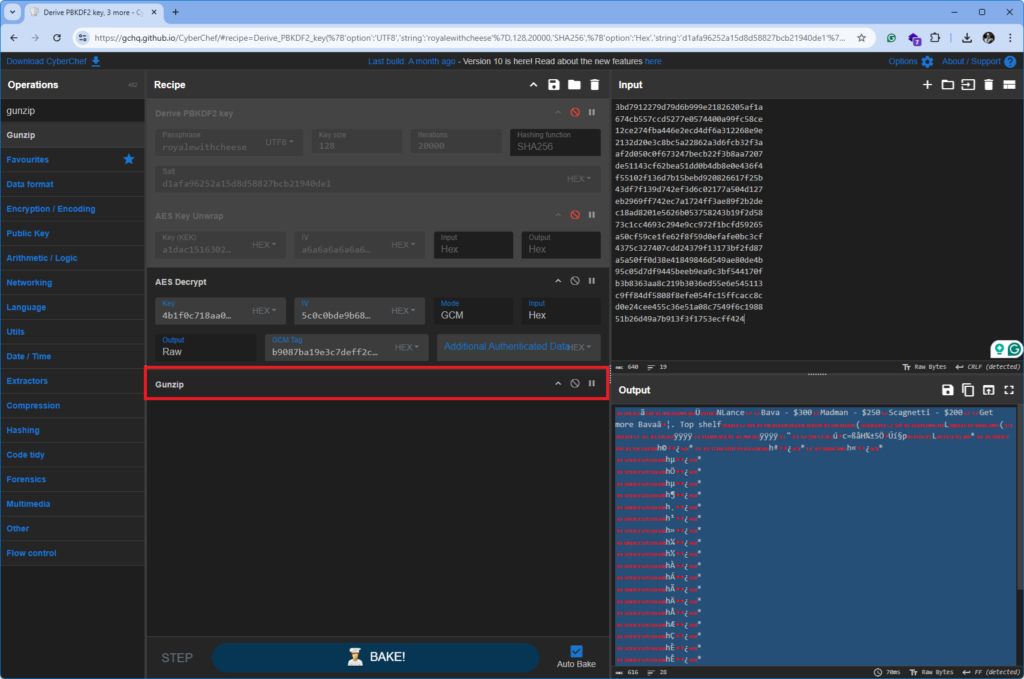Reload the browser page
Screen dimensions: 1024x679
coord(57,38)
